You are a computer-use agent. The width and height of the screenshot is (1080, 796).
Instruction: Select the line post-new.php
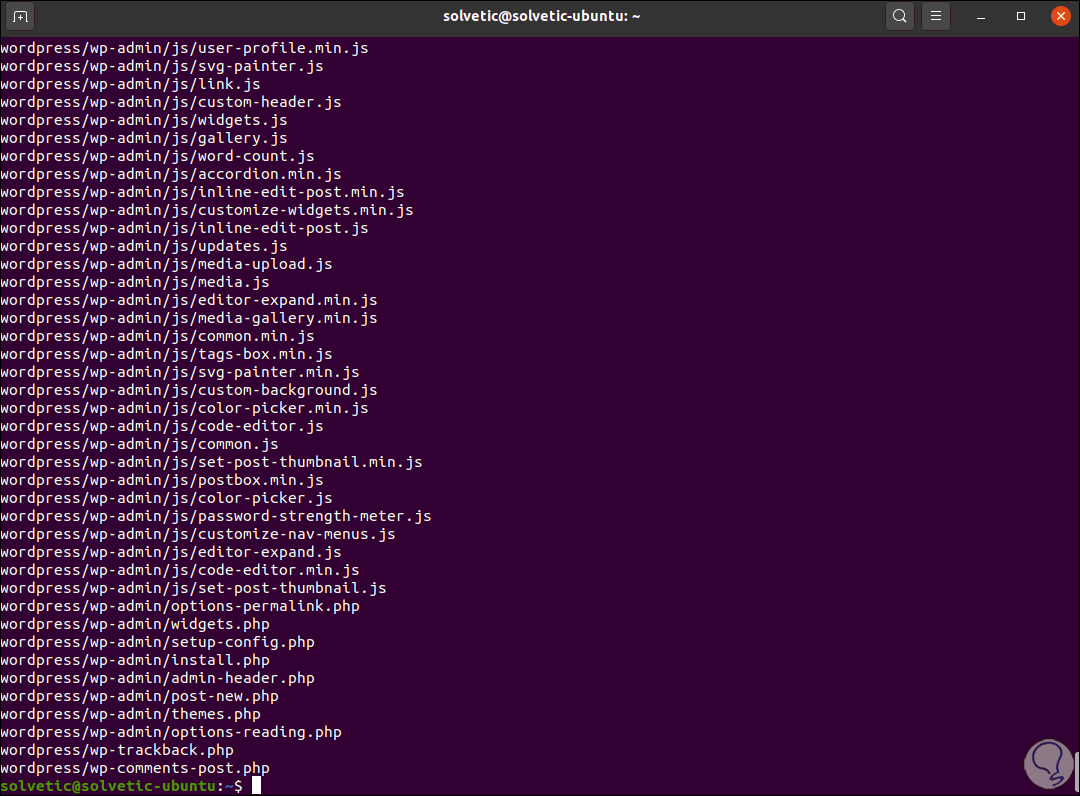coord(139,696)
